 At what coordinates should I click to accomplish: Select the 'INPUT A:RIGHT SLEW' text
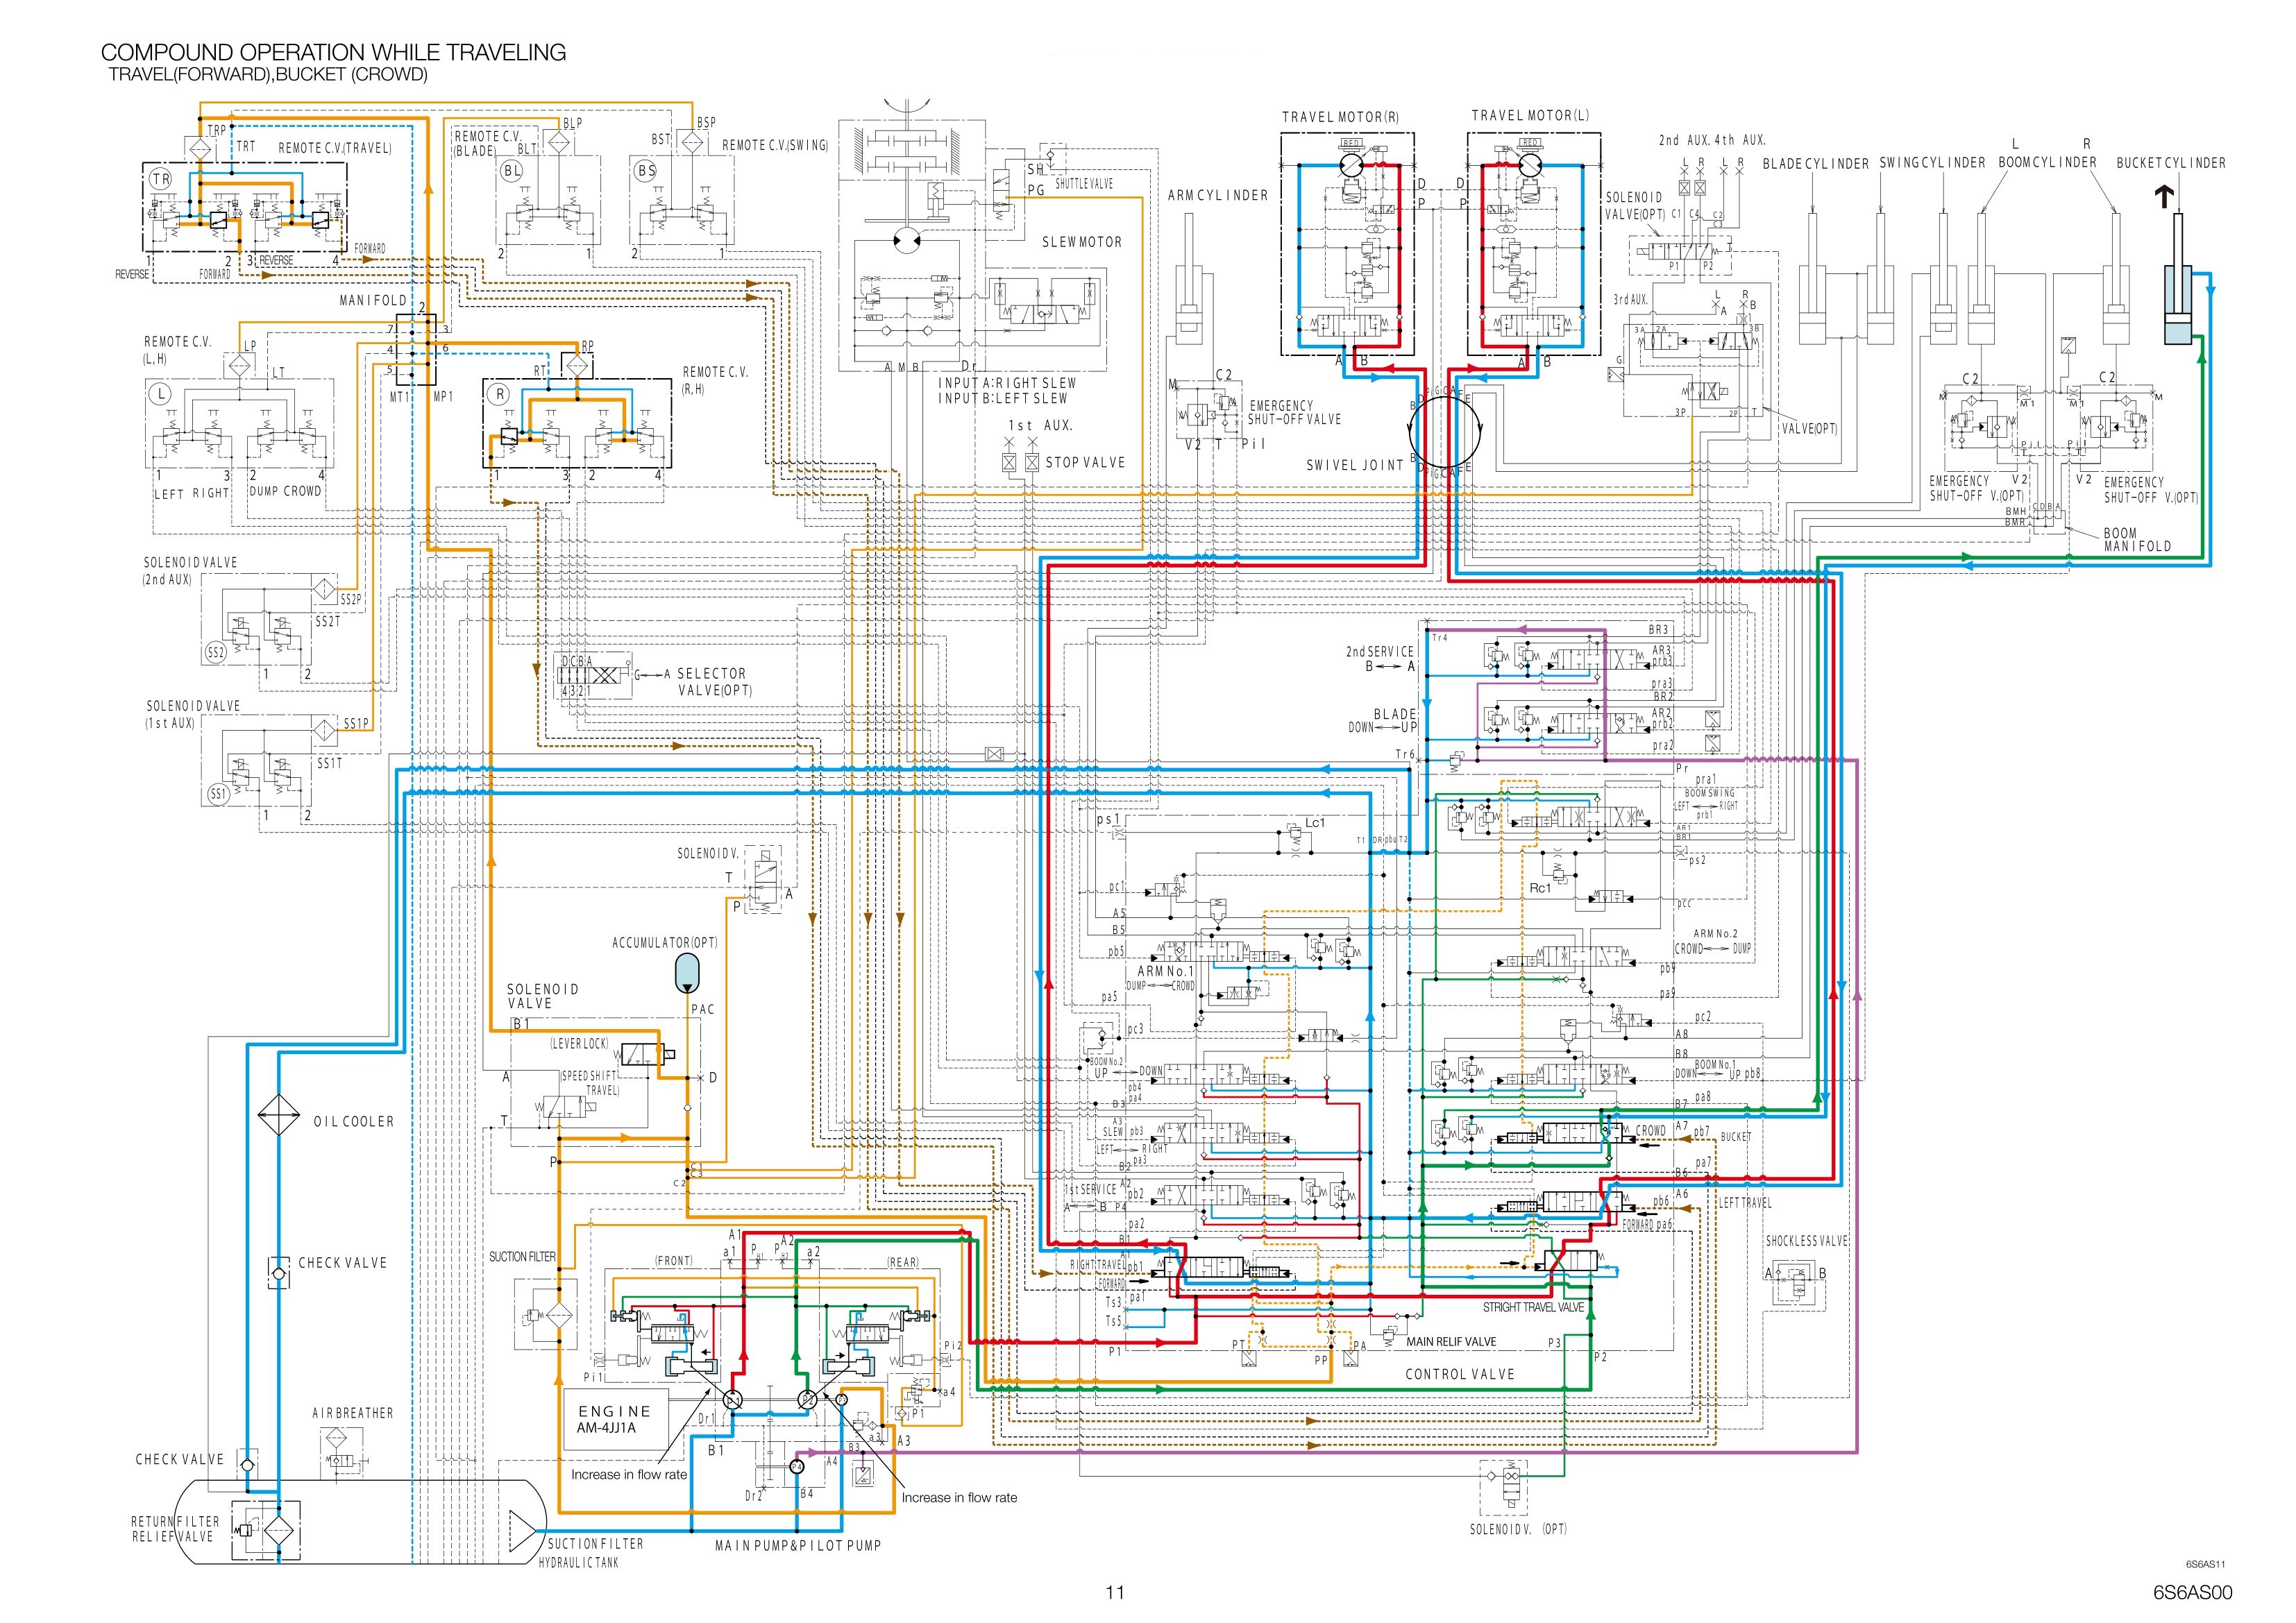click(x=1007, y=383)
